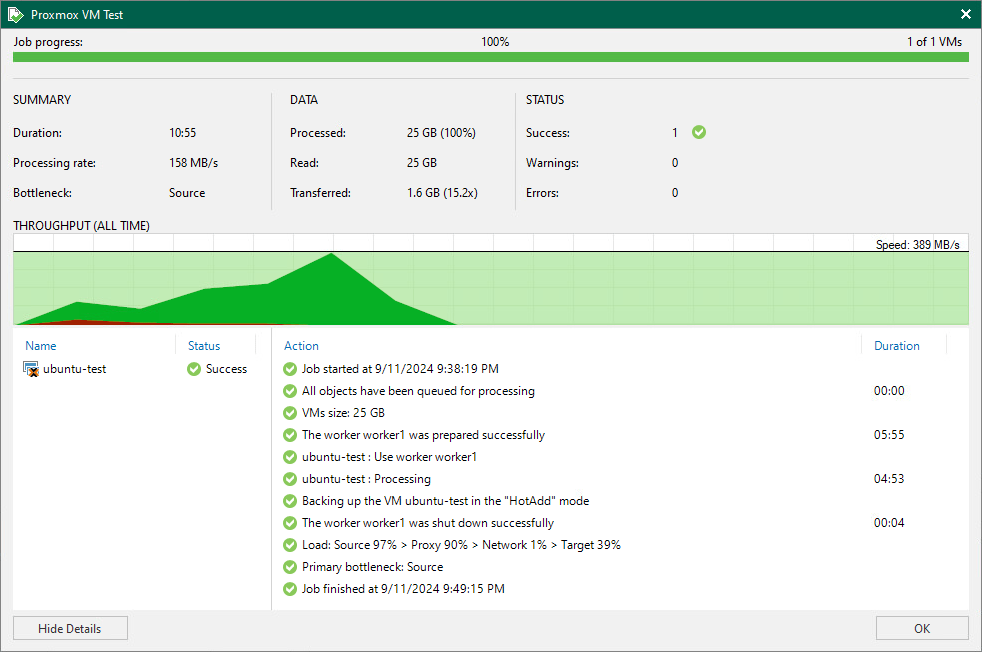Select the ubuntu-test row in list
982x652 pixels.
click(74, 369)
